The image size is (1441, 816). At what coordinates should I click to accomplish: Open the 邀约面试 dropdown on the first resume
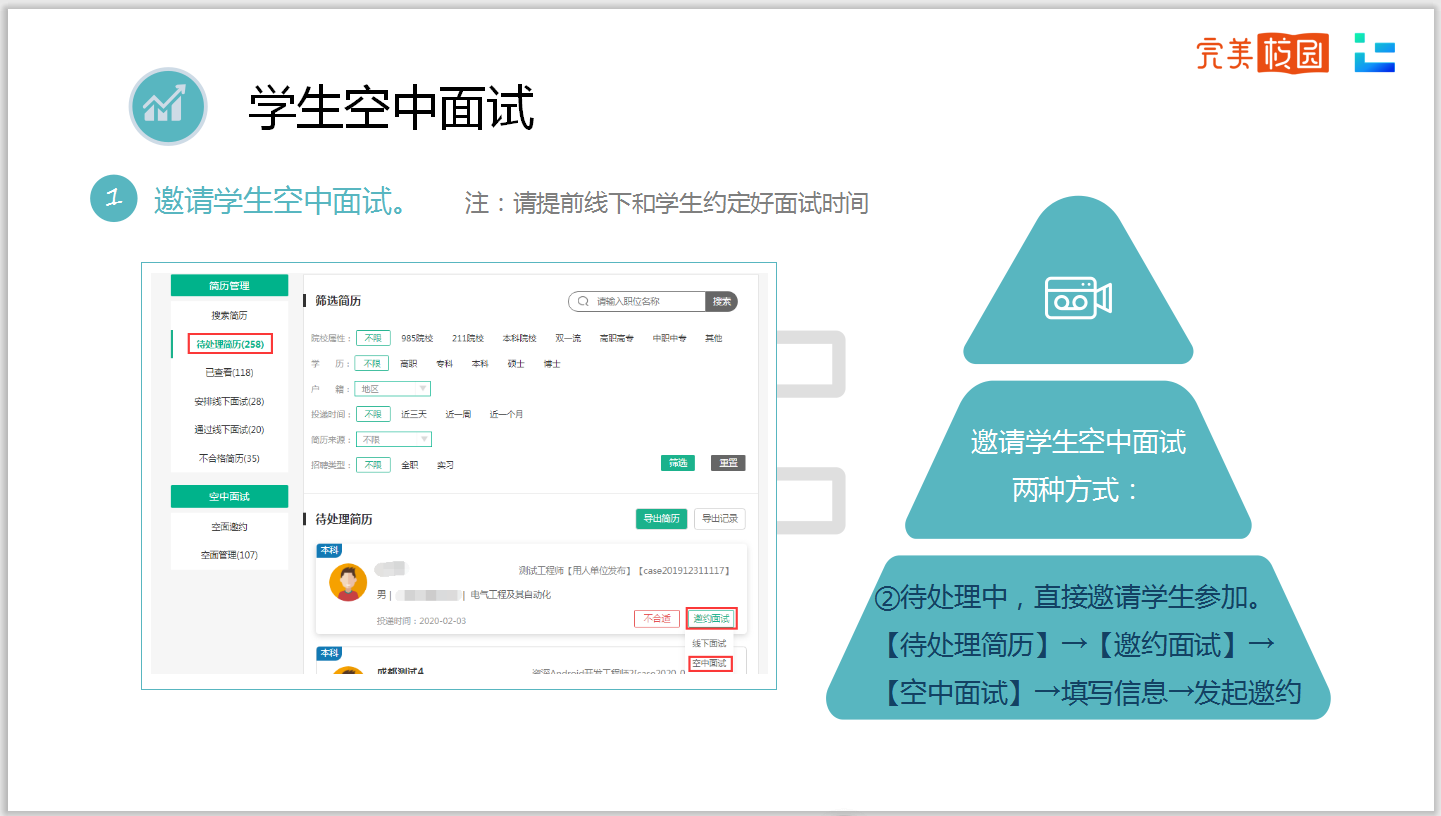click(x=711, y=619)
